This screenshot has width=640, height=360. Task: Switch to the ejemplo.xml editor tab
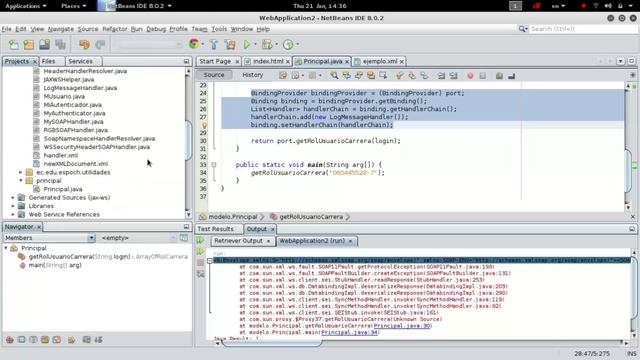coord(380,61)
